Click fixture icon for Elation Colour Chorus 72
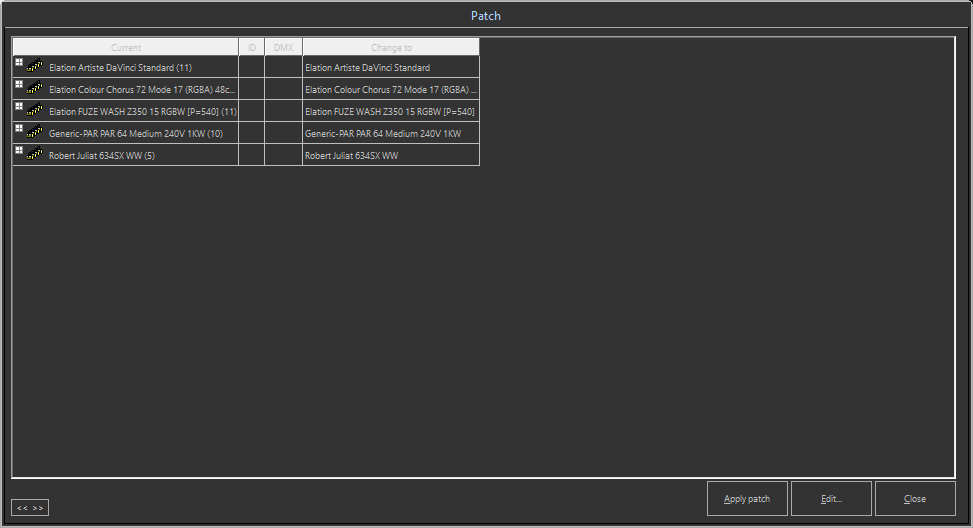Viewport: 973px width, 528px height. tap(35, 87)
